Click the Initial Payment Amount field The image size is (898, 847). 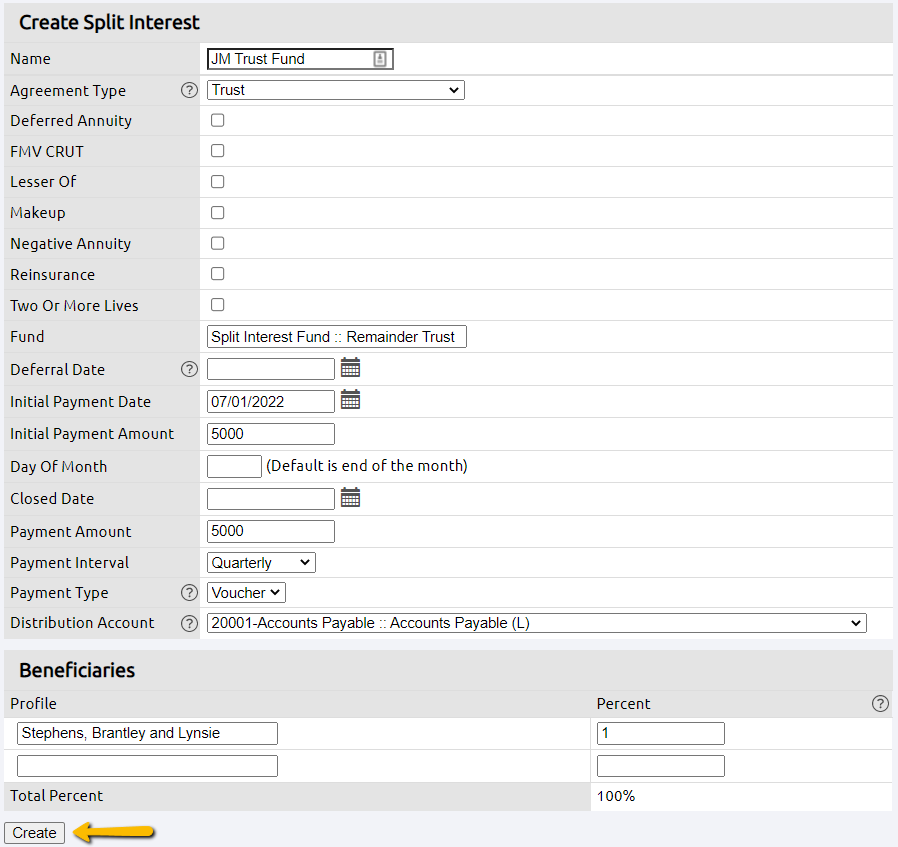click(x=271, y=434)
